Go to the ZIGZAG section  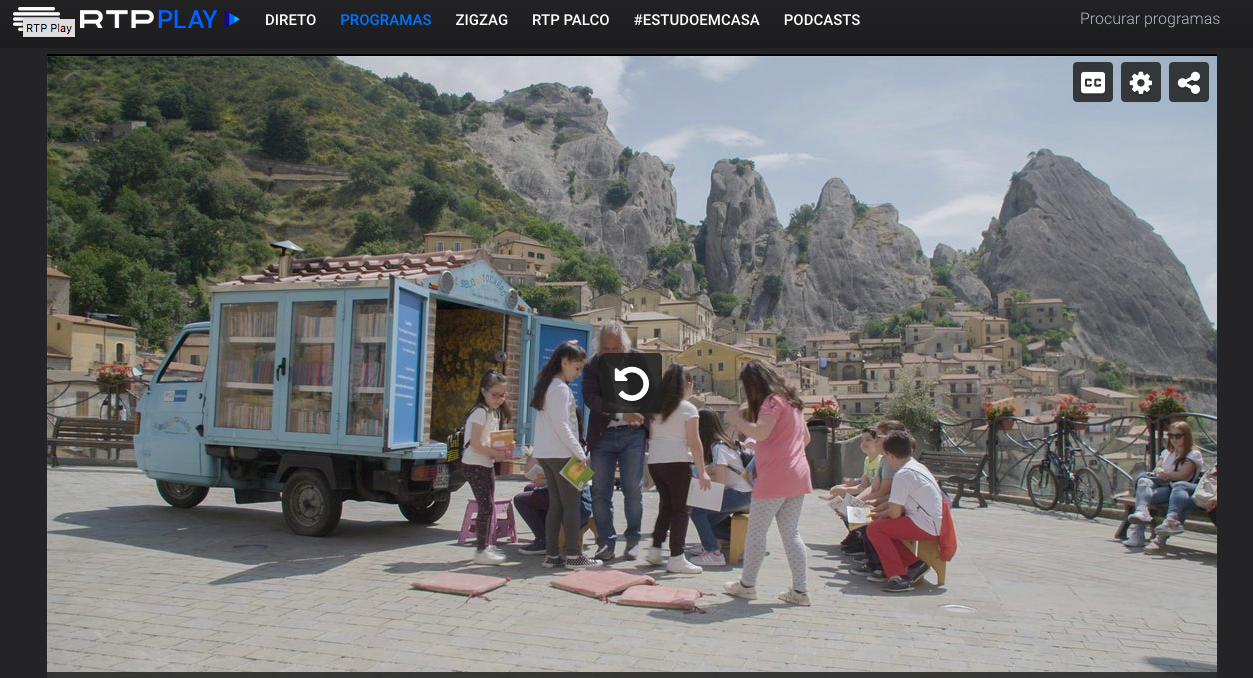[x=481, y=20]
